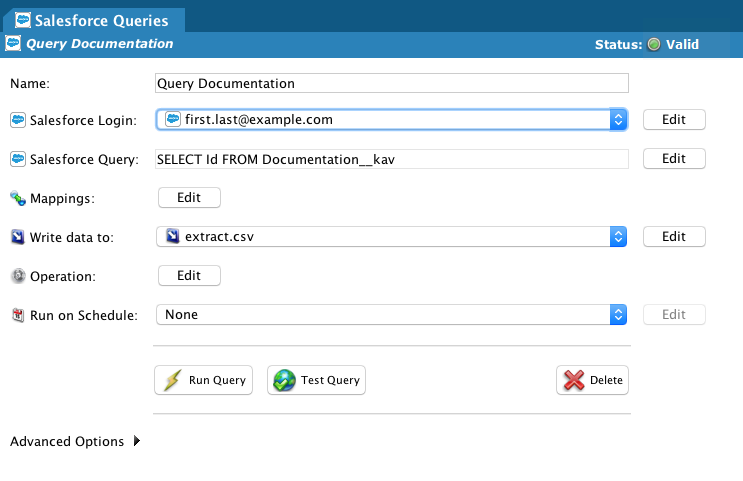Viewport: 743px width, 481px height.
Task: Click the green Valid status indicator
Action: point(654,44)
